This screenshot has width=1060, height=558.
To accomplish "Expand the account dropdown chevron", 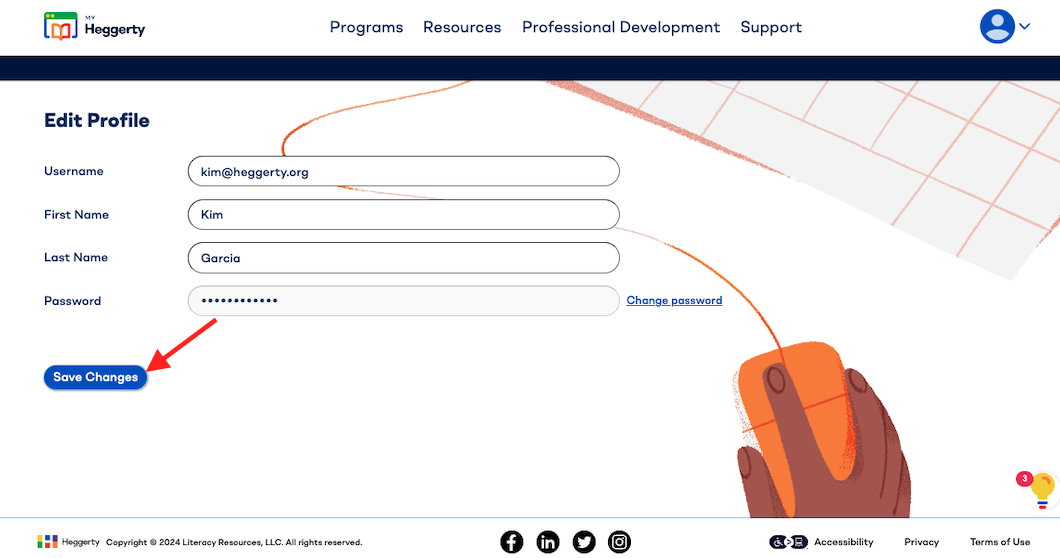I will (x=1025, y=26).
